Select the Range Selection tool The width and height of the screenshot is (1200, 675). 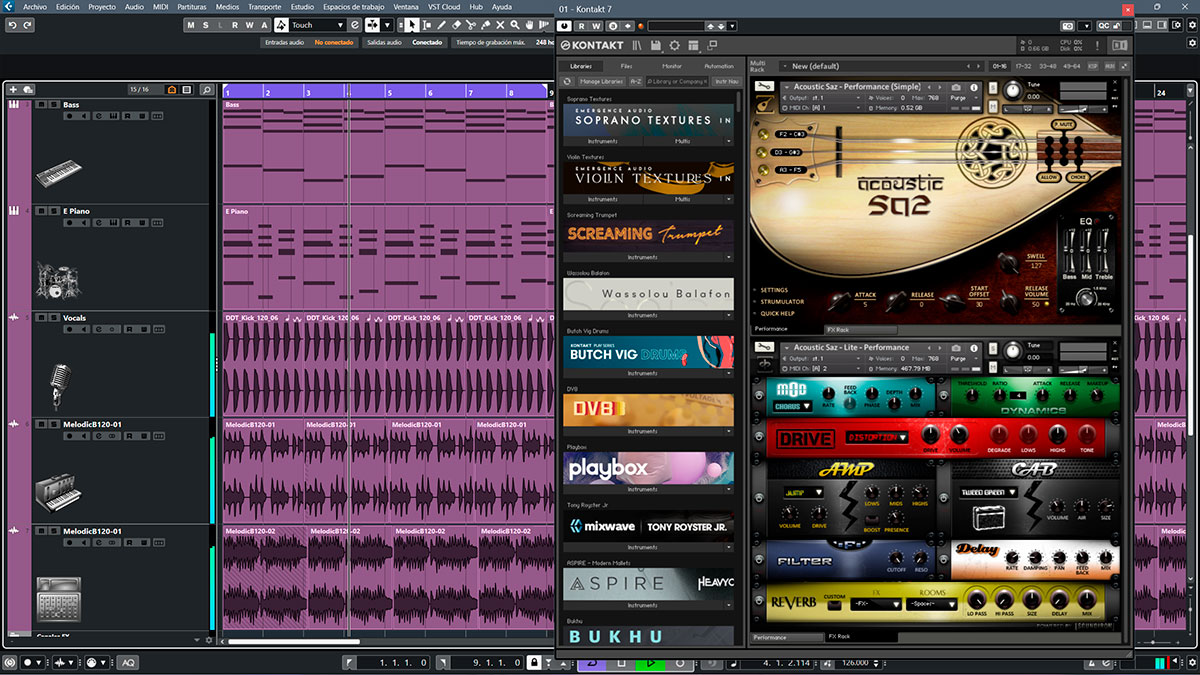(426, 25)
